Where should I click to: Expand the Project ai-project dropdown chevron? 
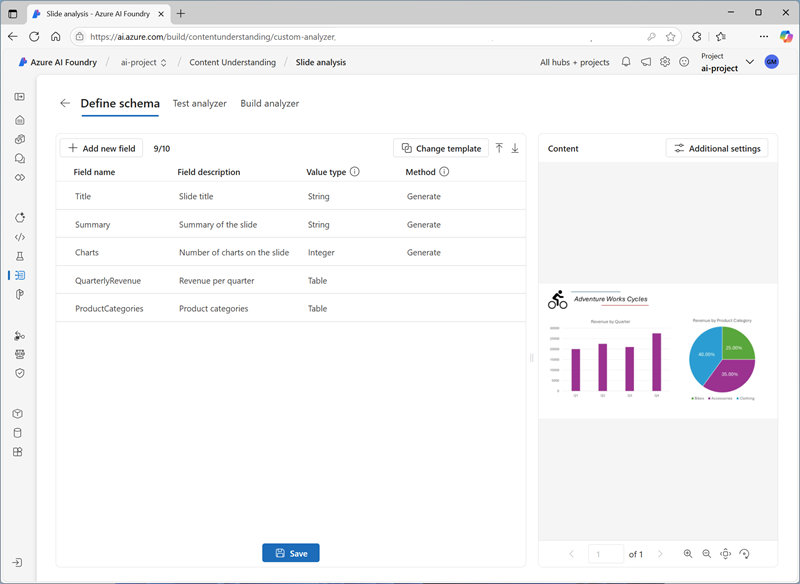(x=749, y=62)
